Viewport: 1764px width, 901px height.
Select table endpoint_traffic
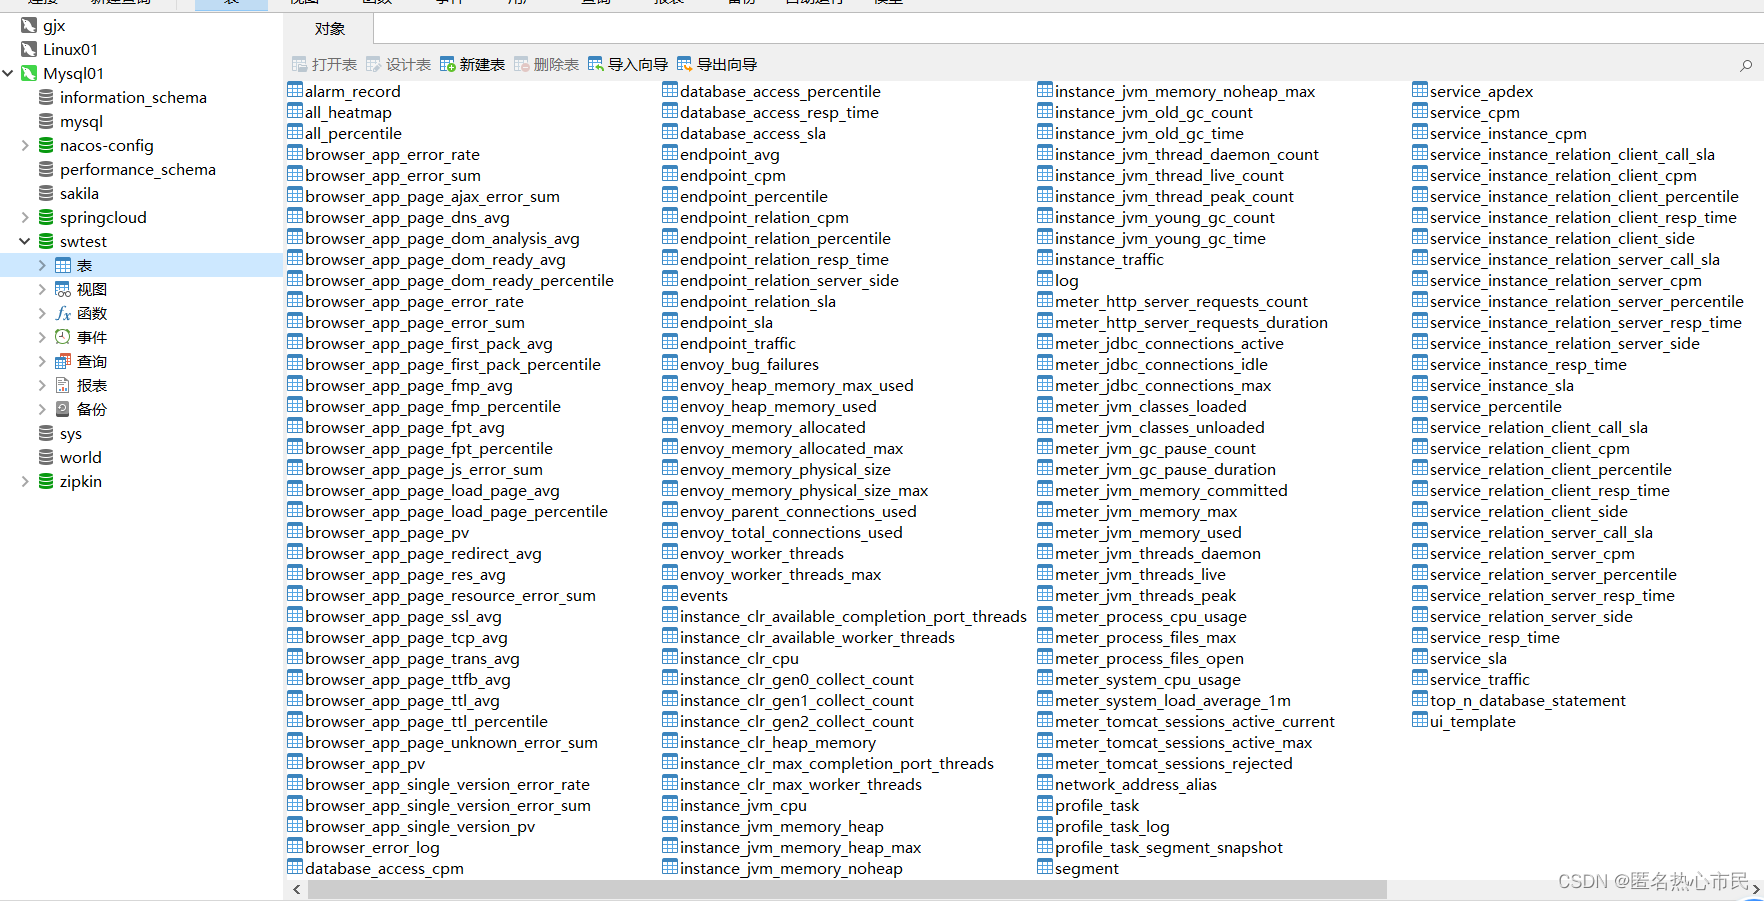click(738, 343)
